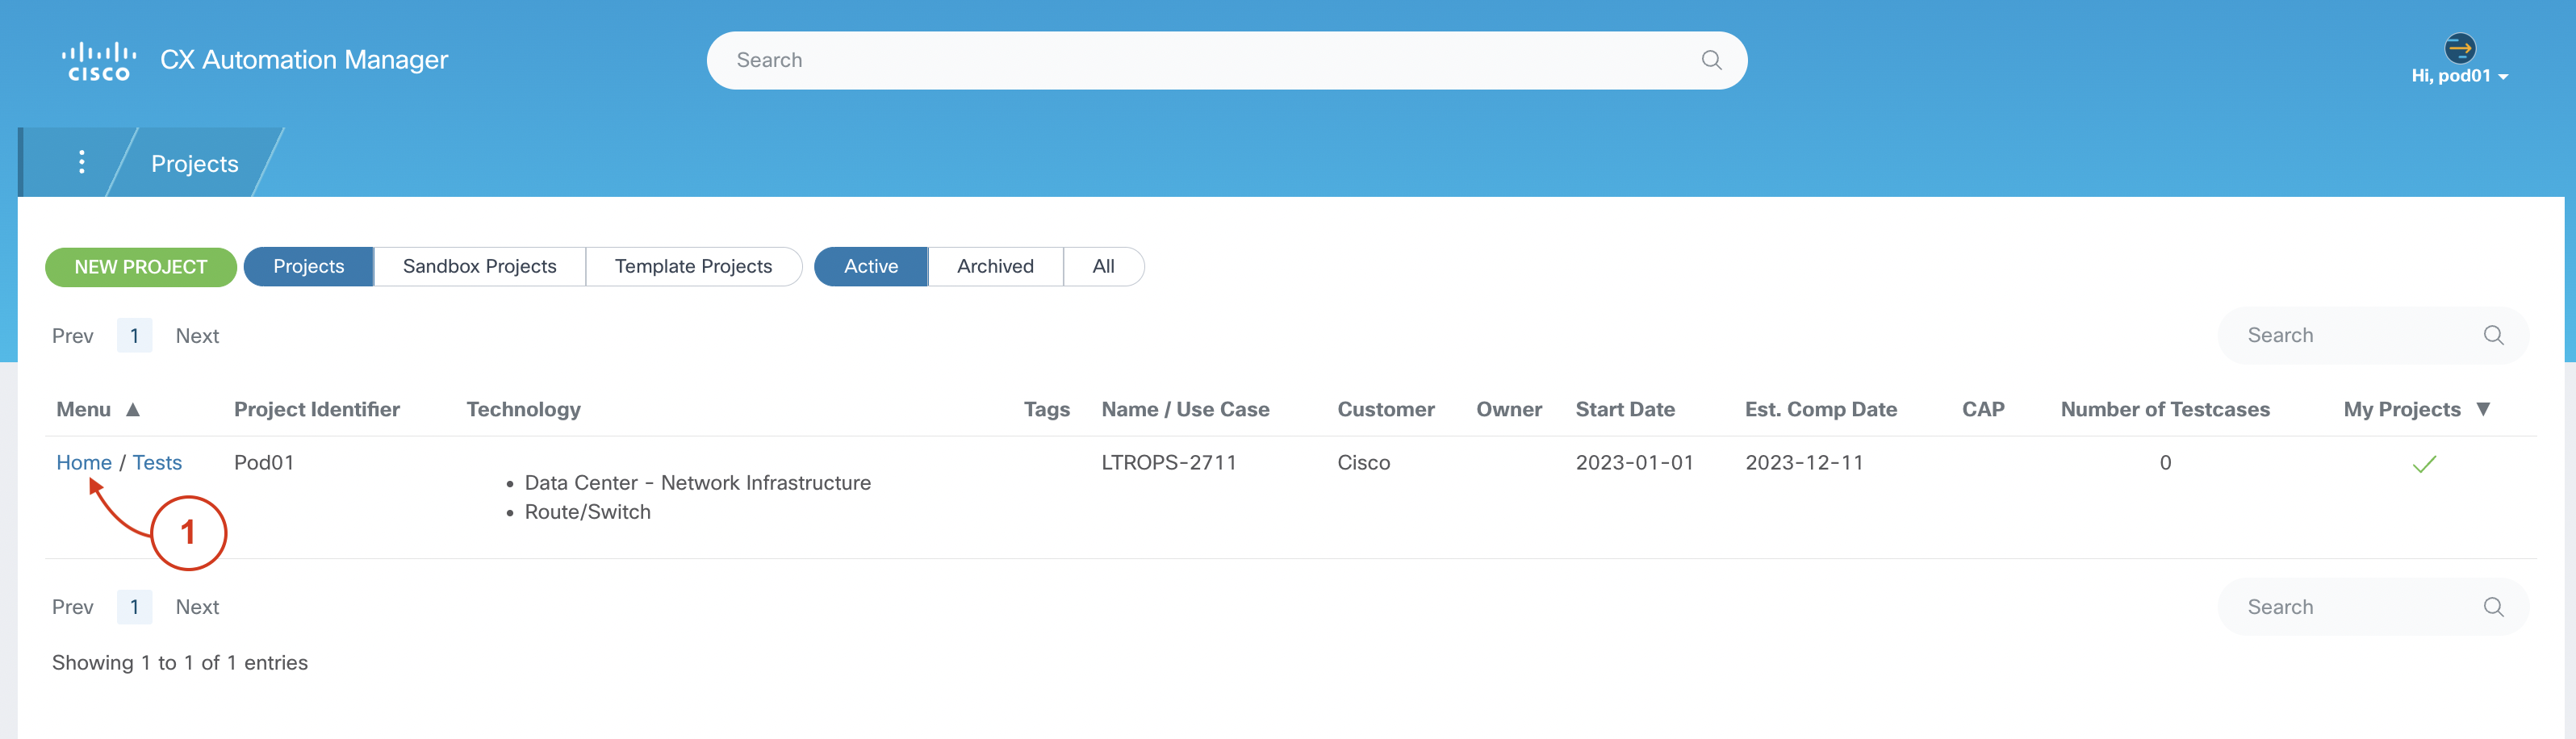Select the Archived filter toggle
The height and width of the screenshot is (739, 2576).
(x=994, y=266)
